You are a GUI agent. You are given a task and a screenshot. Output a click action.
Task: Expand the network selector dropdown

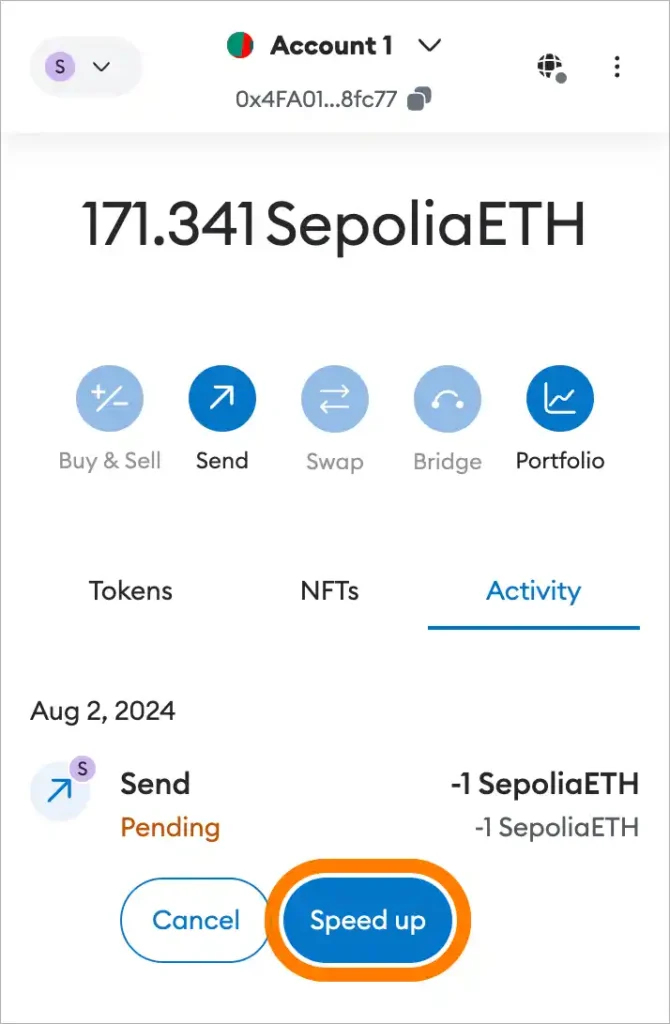86,67
